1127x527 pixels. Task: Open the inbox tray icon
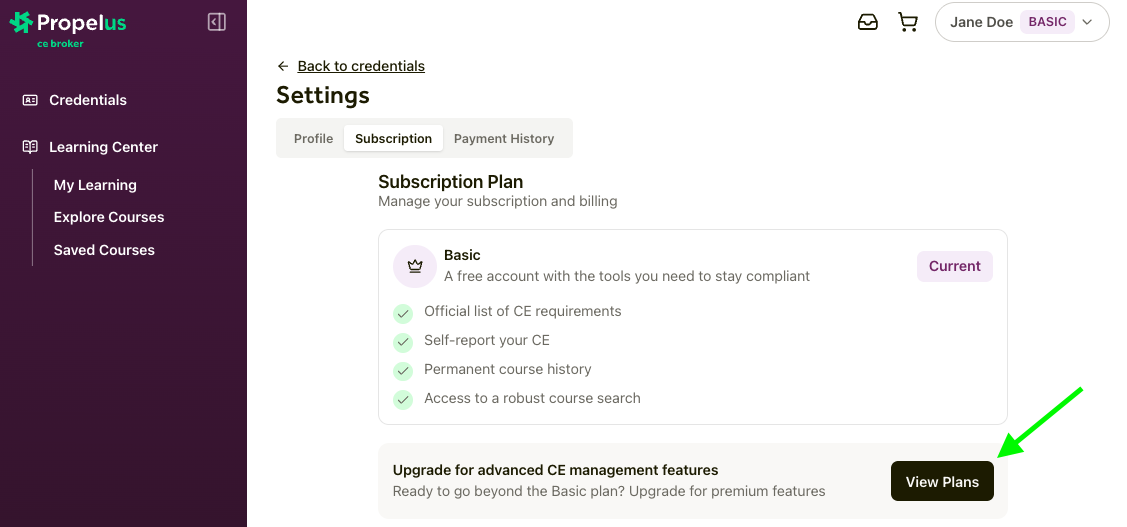click(x=868, y=22)
